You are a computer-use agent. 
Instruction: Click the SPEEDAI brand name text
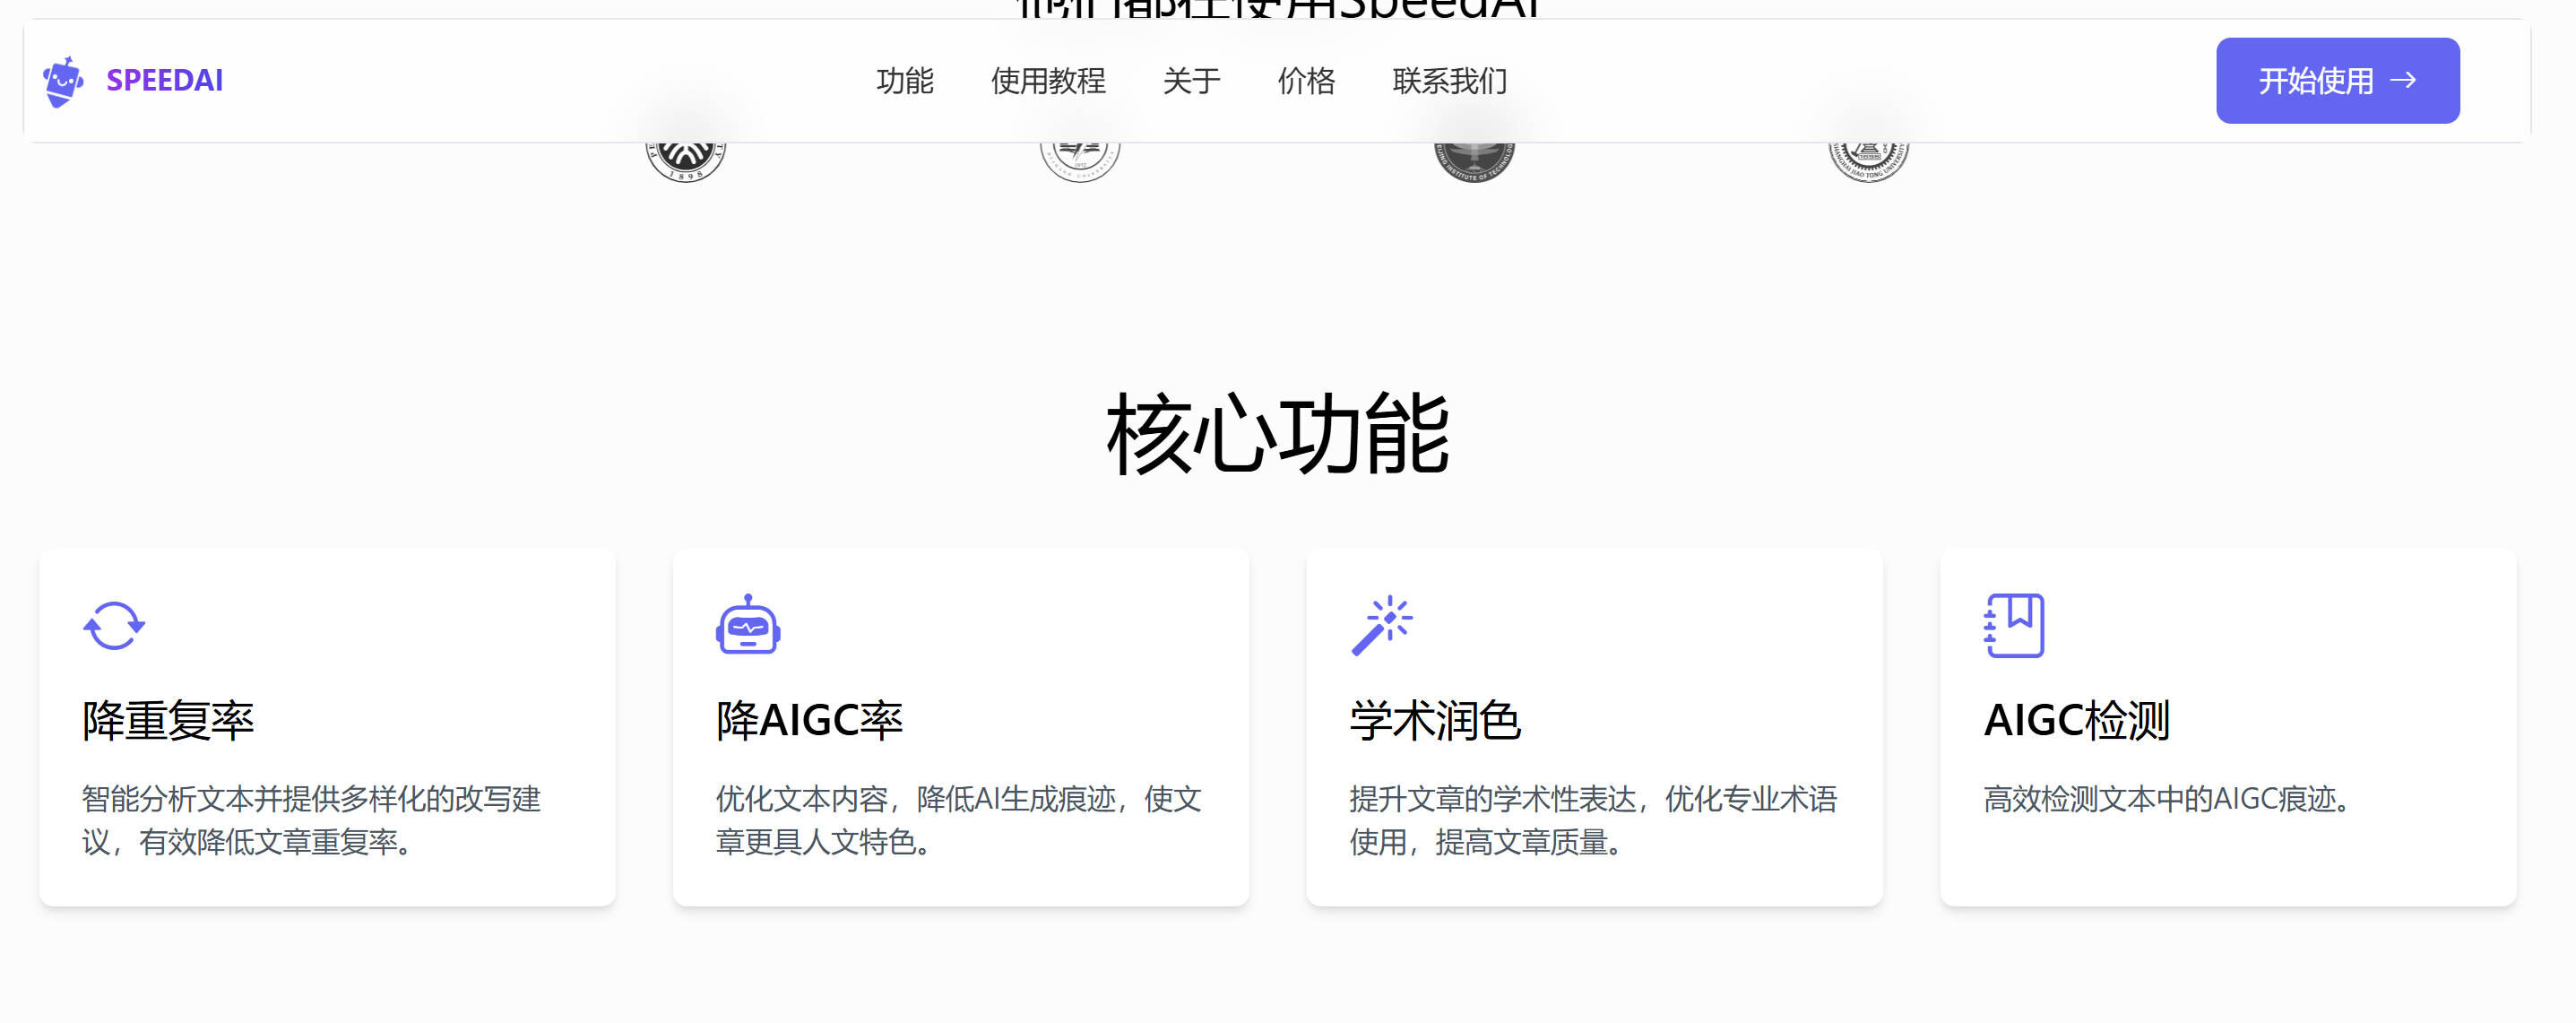point(165,81)
